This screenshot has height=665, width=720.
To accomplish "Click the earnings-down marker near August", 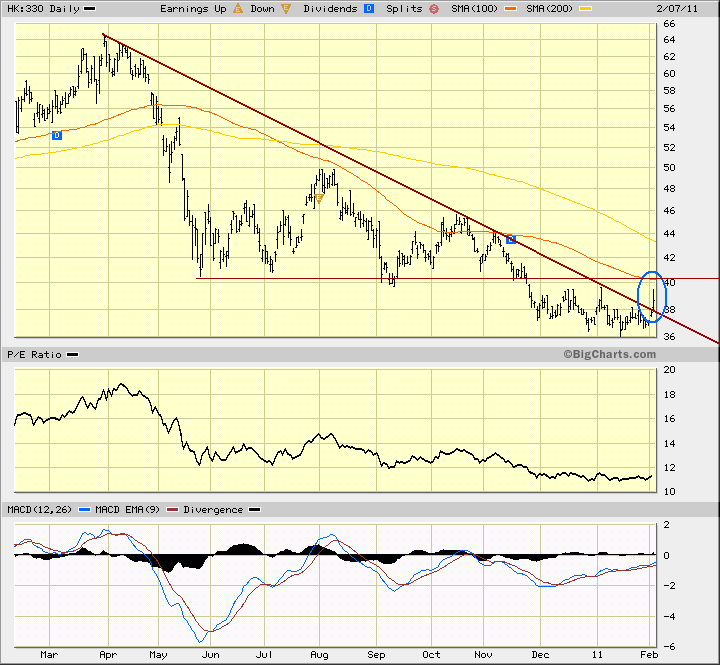I will tap(319, 199).
